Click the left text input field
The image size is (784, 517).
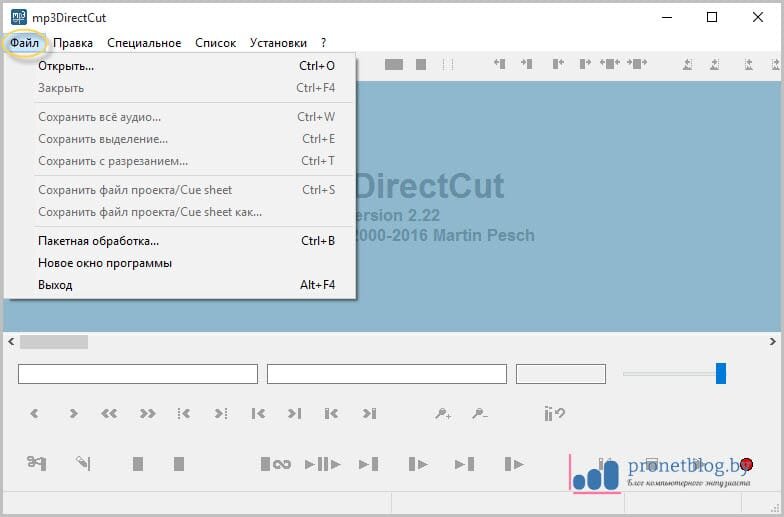click(138, 374)
